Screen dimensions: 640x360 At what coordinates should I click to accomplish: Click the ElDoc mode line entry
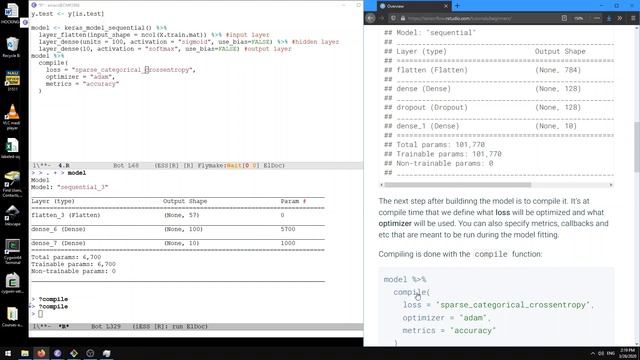point(274,165)
